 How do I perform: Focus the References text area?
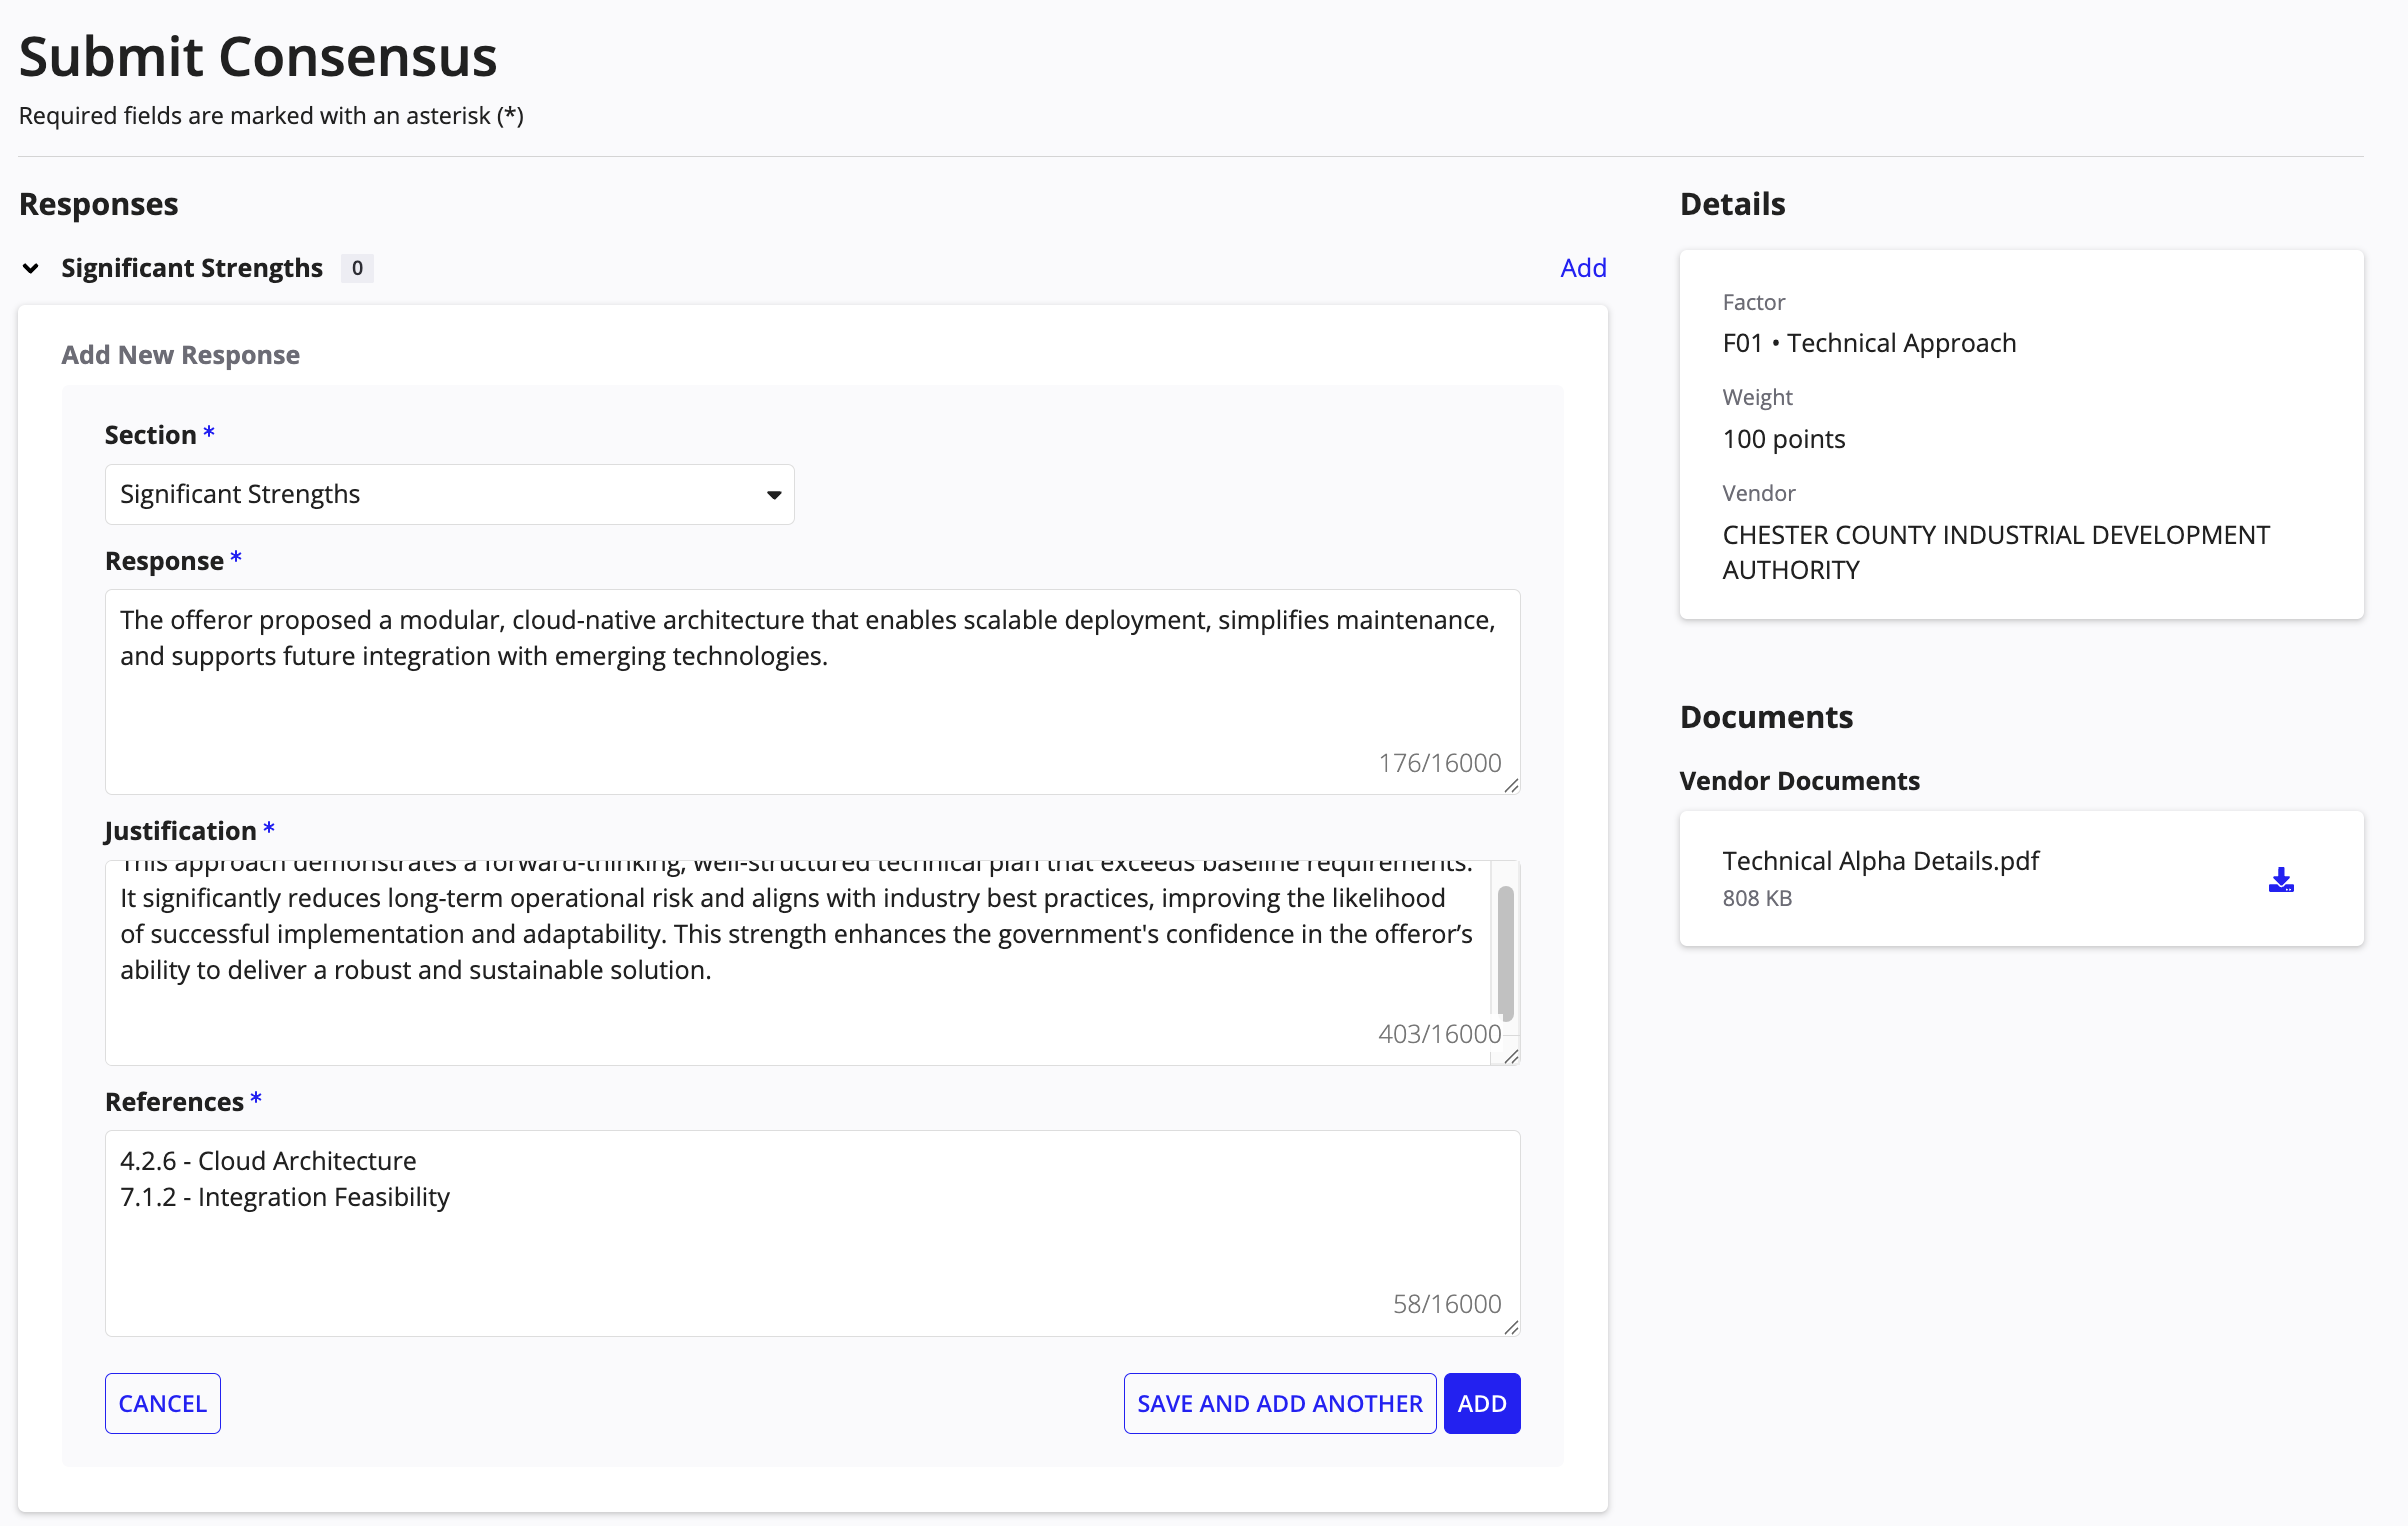coord(812,1233)
